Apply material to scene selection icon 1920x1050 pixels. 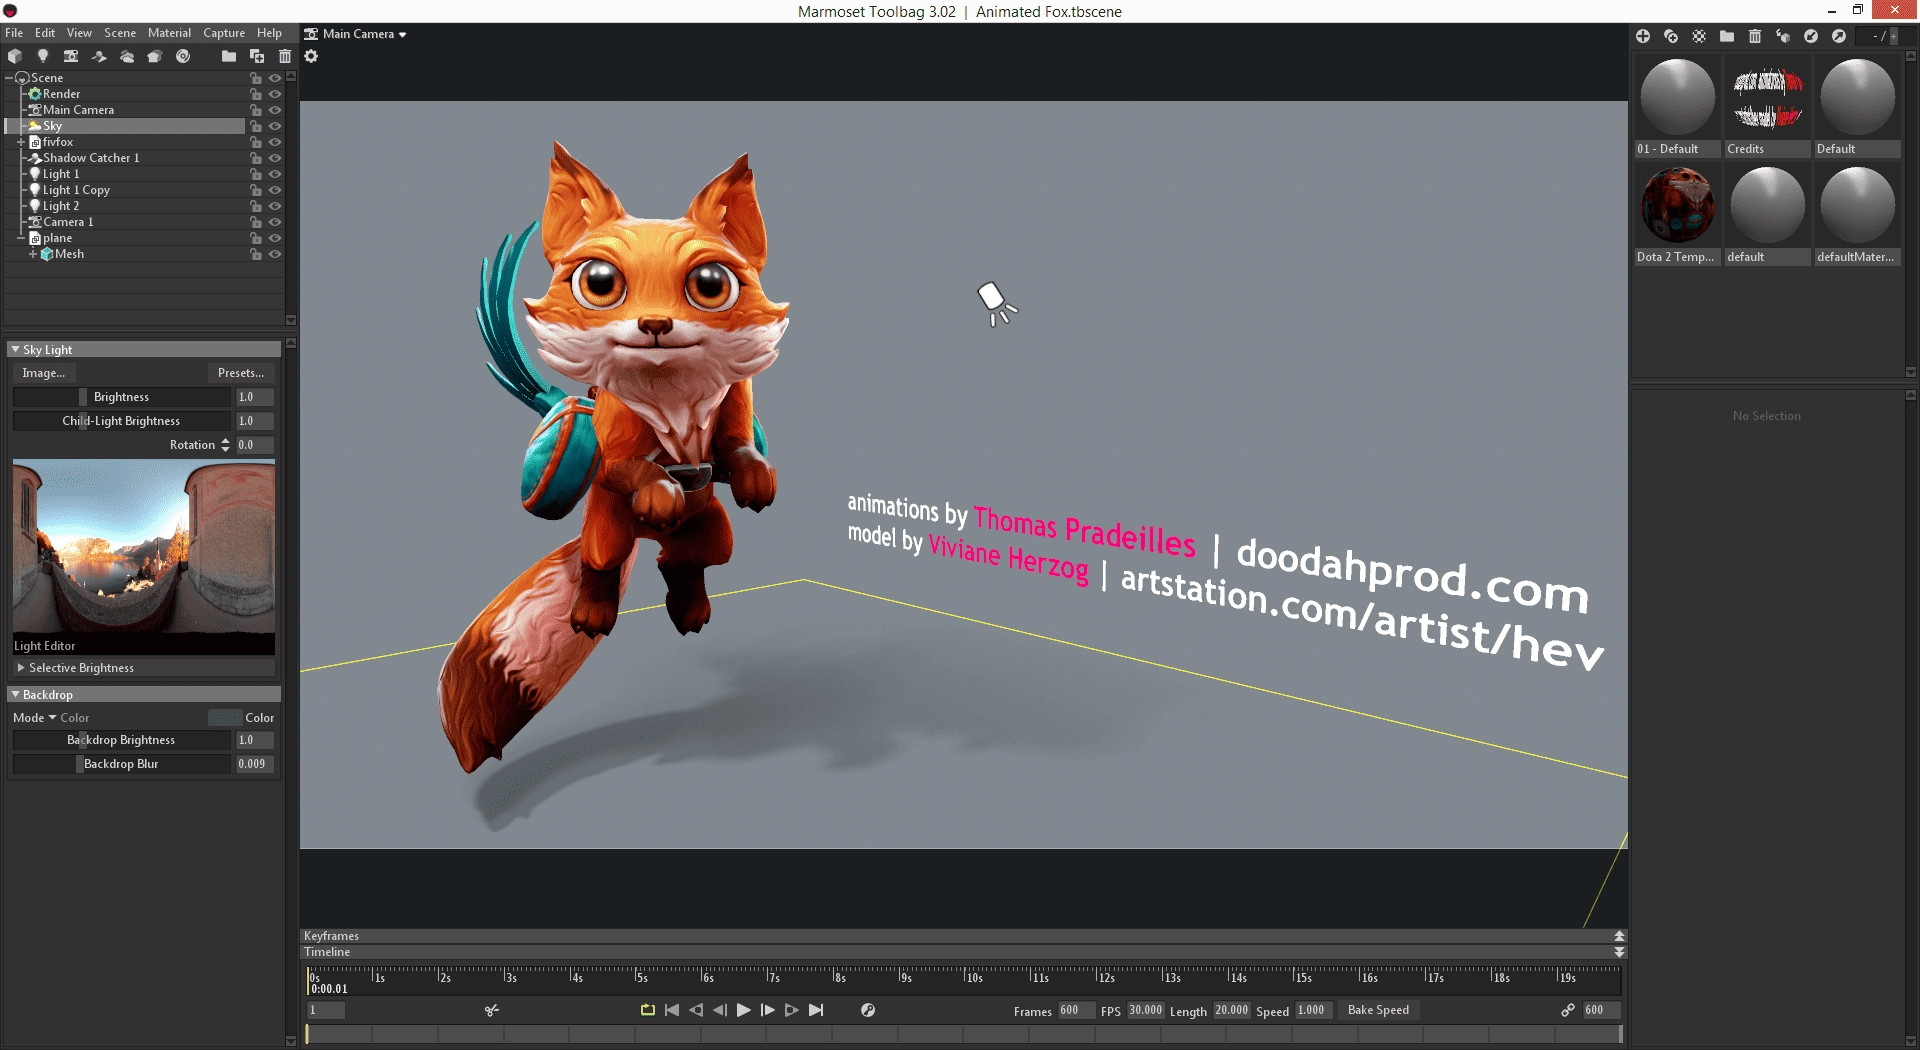(x=1783, y=36)
